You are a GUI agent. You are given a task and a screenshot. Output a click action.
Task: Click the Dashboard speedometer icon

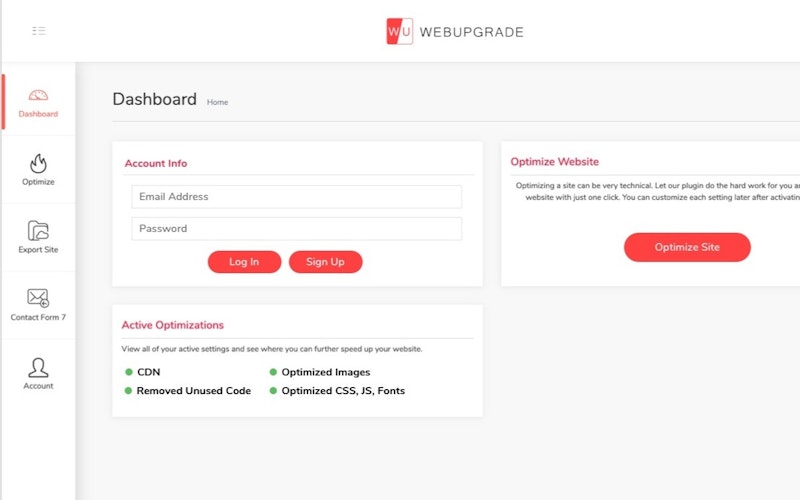38,95
